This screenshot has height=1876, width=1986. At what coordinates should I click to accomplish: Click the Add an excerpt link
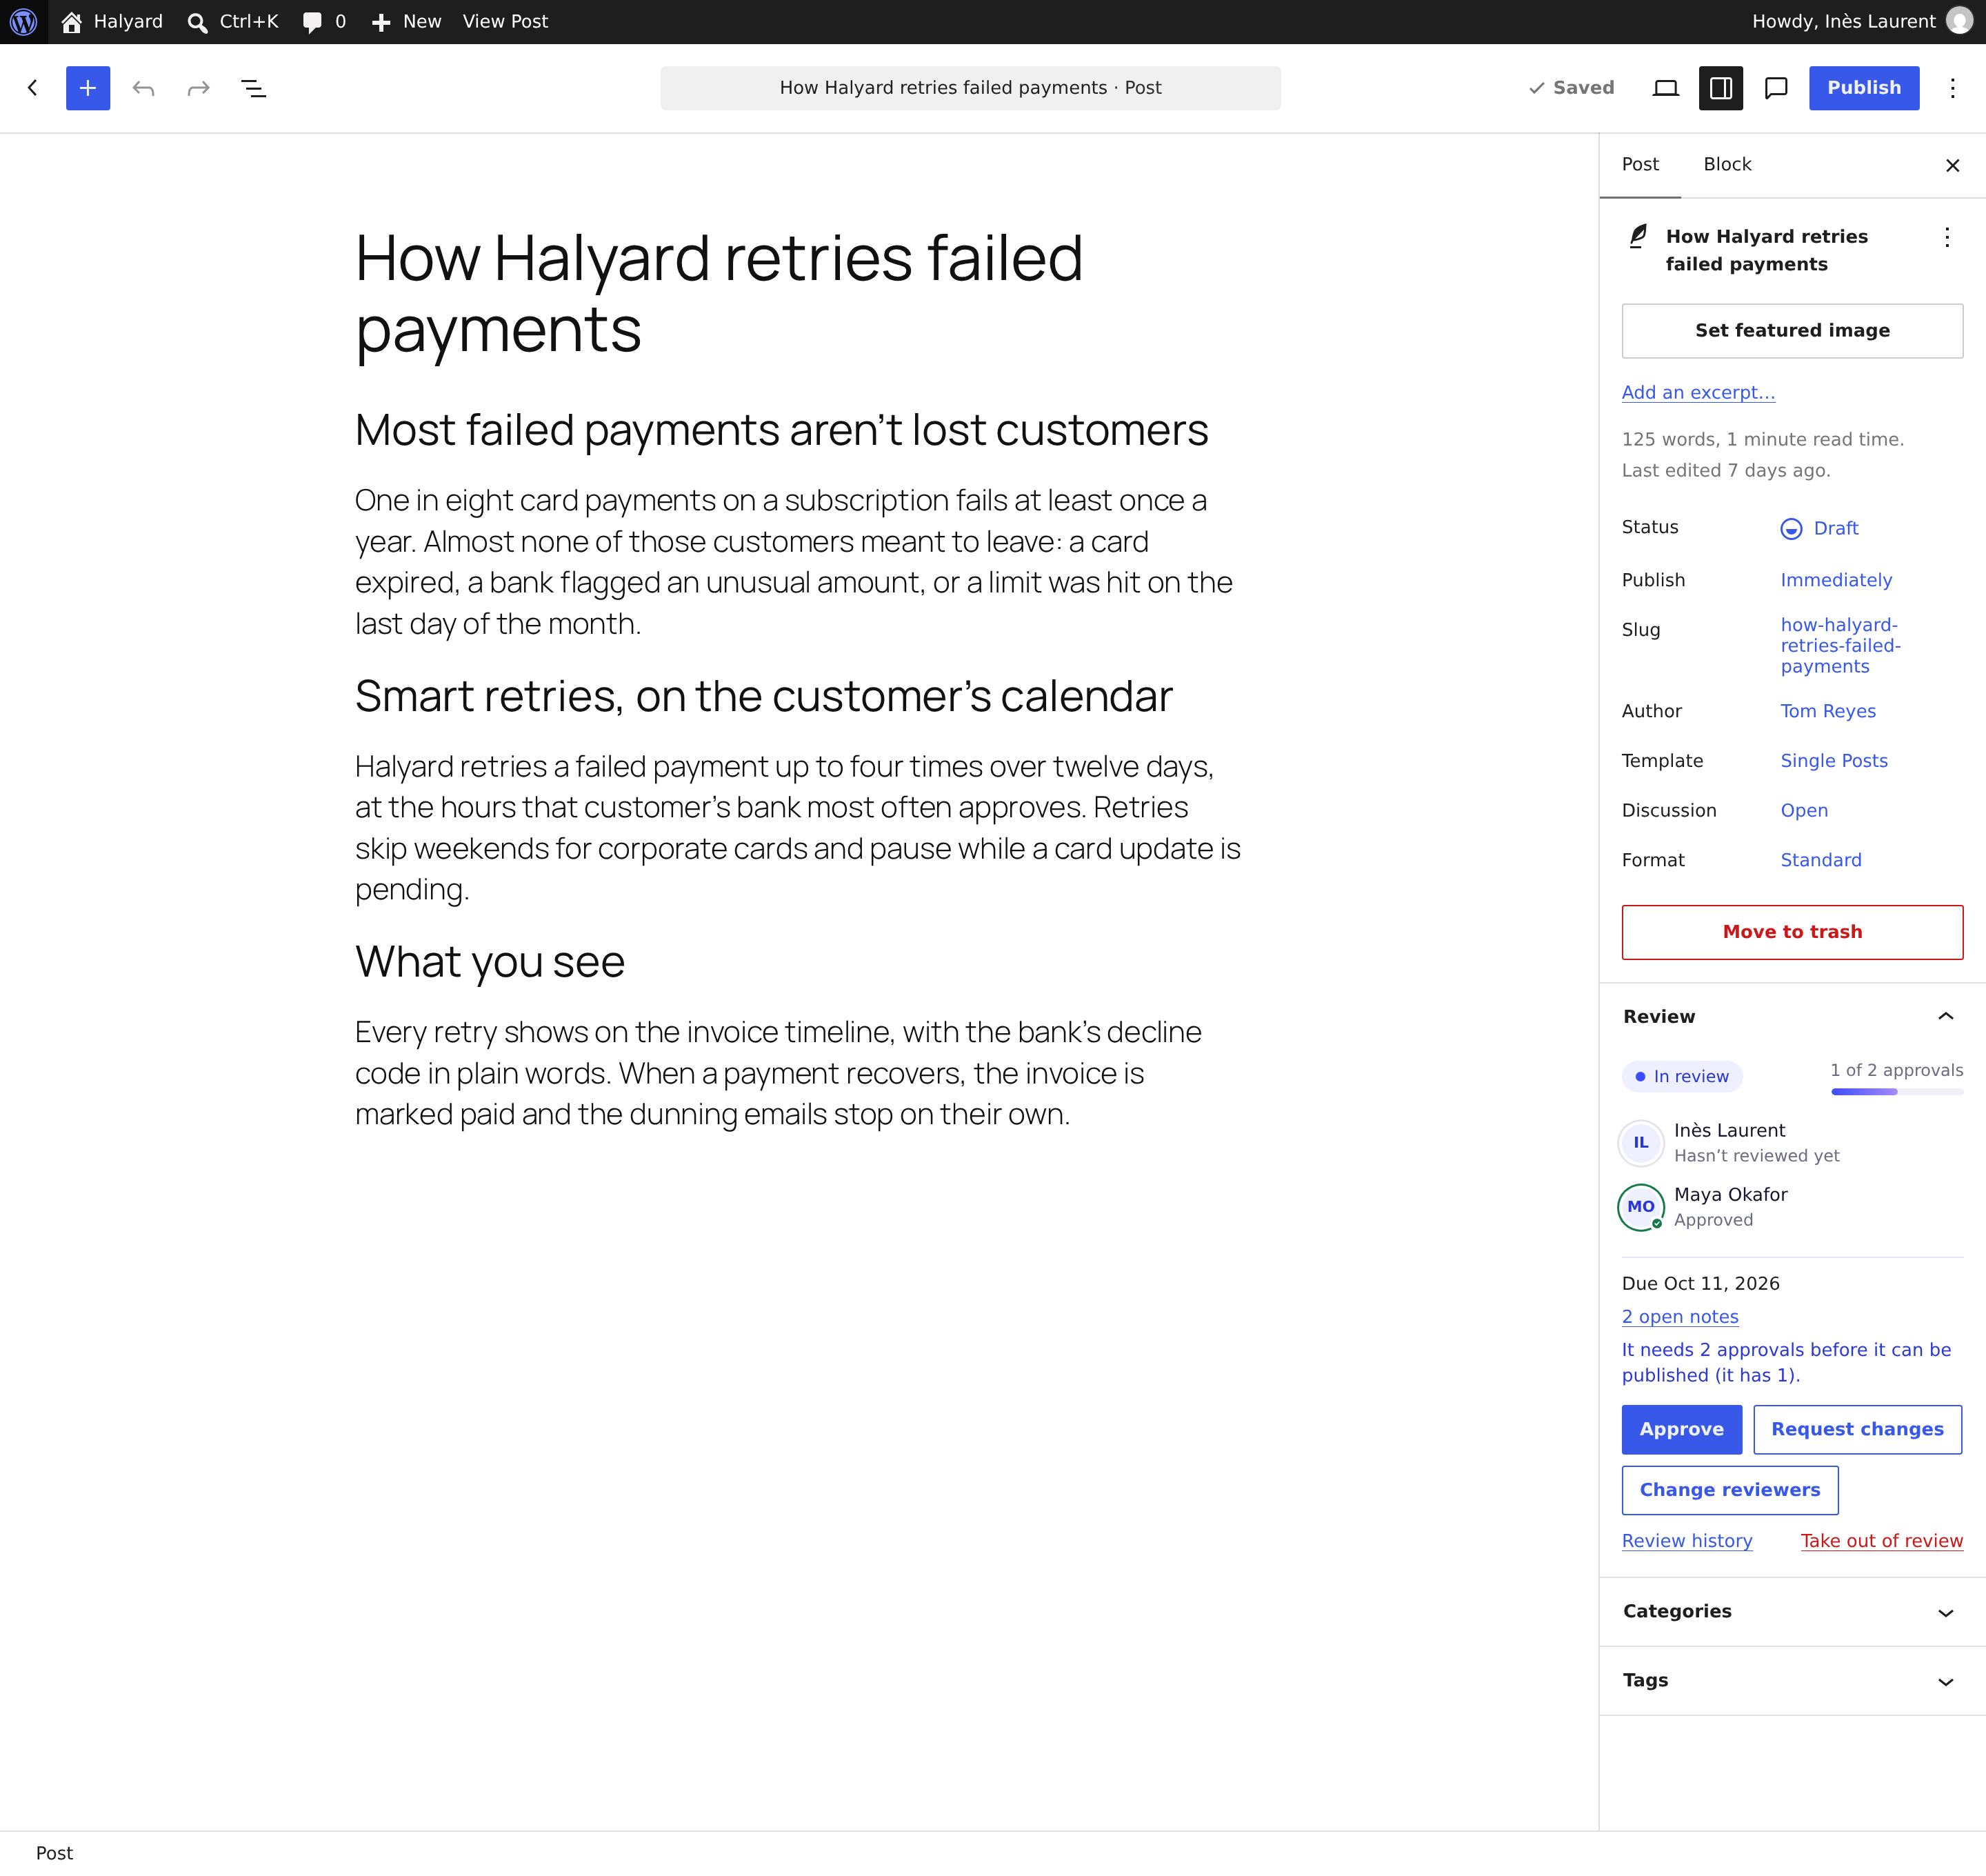click(1698, 392)
